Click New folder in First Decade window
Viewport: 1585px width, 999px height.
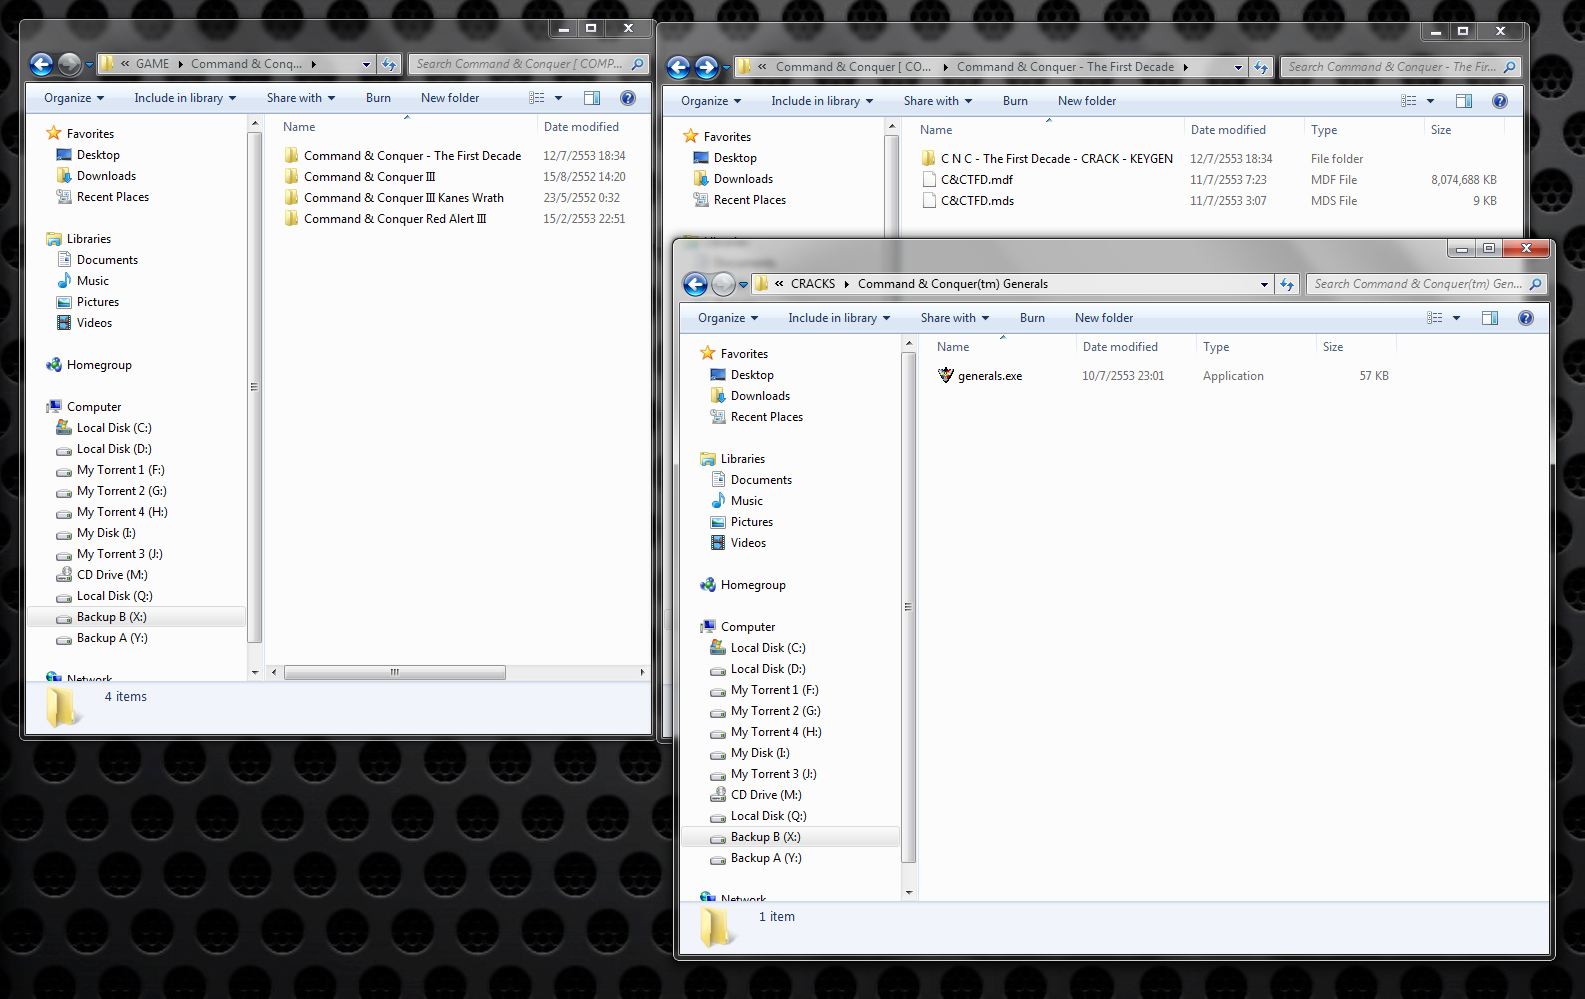1087,101
